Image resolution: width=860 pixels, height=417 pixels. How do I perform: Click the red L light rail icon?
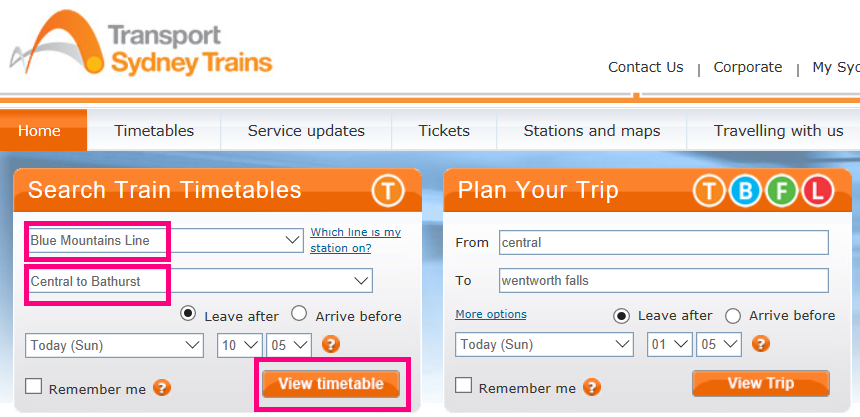click(818, 191)
